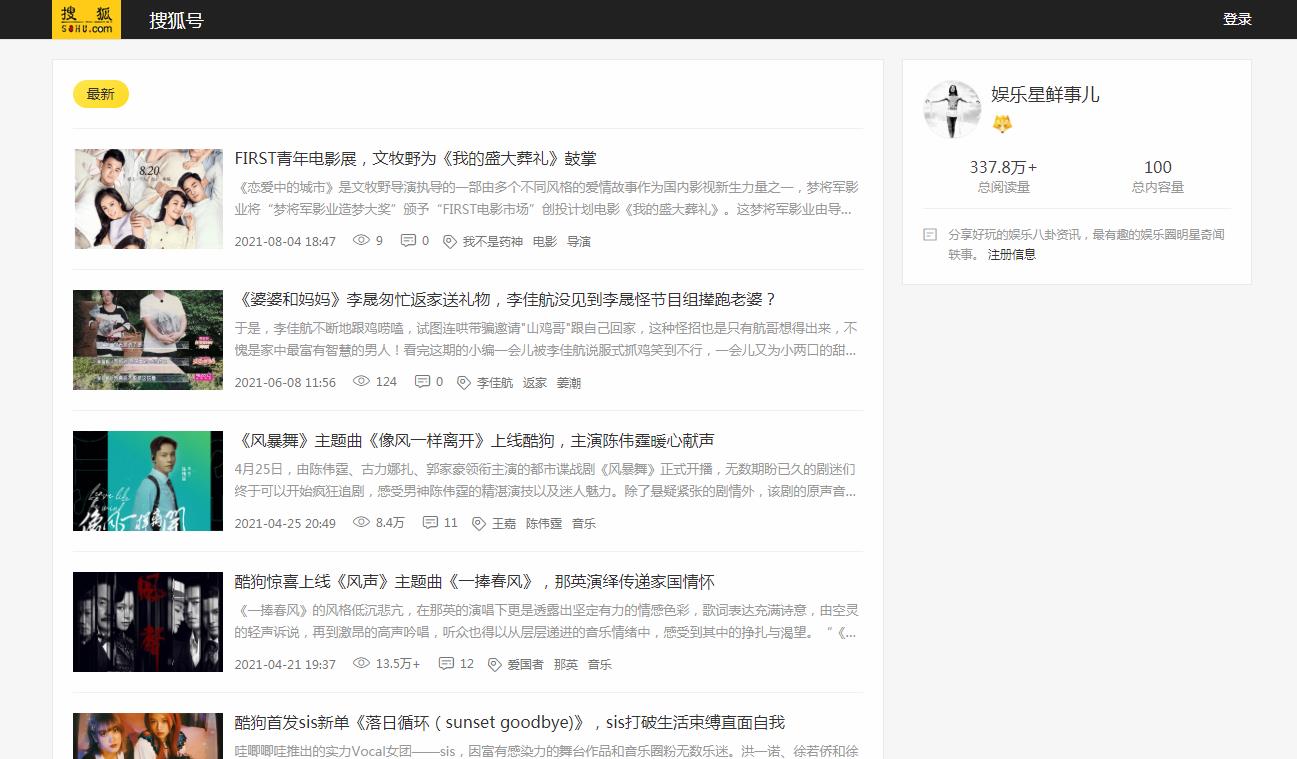Click the date 2021-08-04 18:47
The width and height of the screenshot is (1297, 759).
(x=285, y=242)
